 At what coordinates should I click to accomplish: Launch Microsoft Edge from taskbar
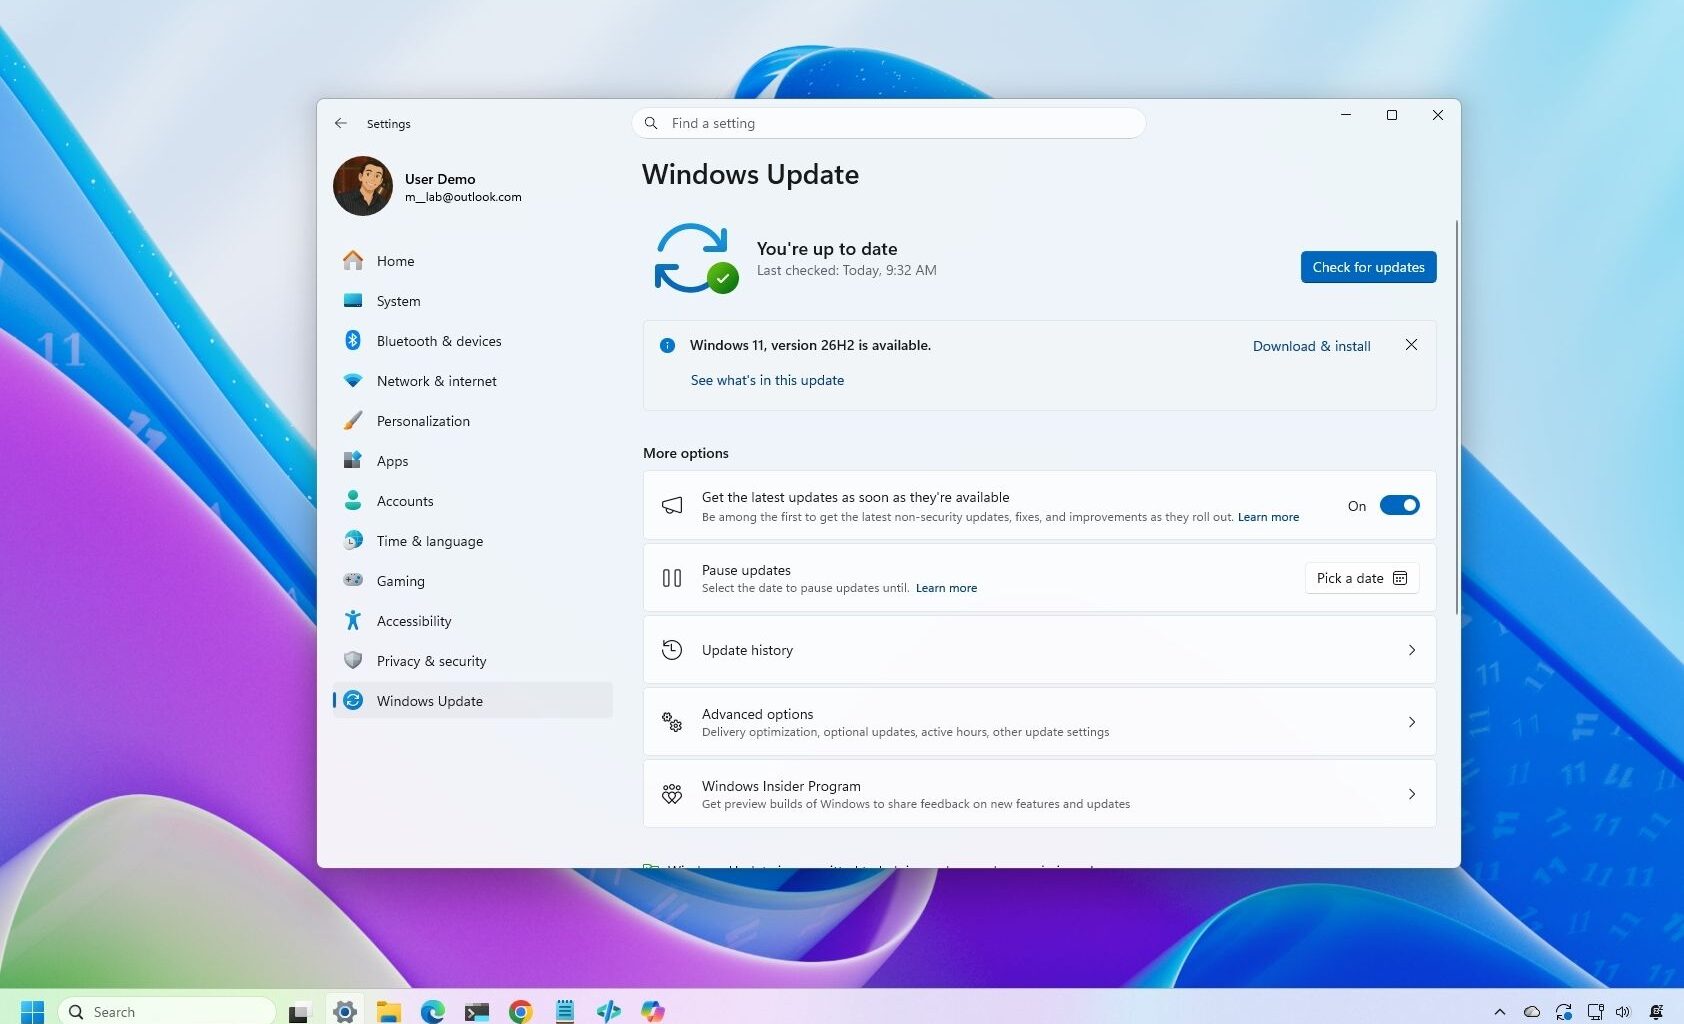[x=433, y=1012]
